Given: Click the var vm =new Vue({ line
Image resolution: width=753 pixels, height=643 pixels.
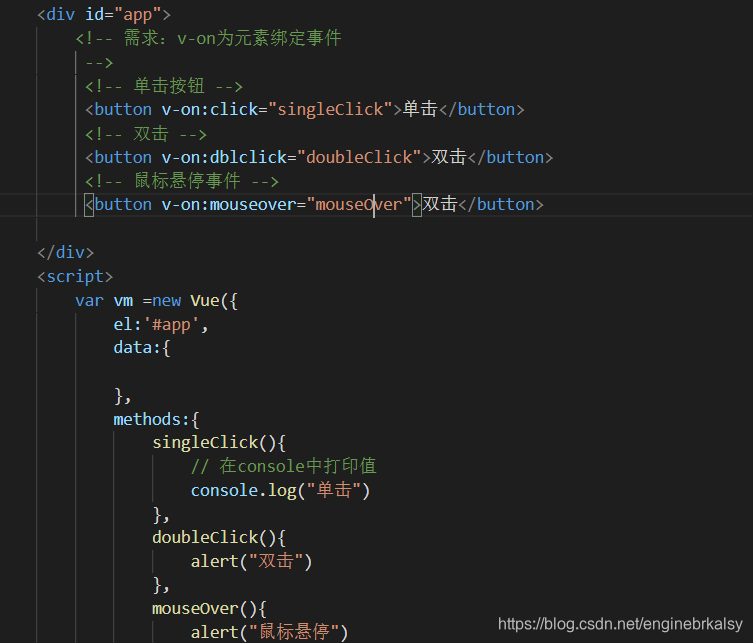Looking at the screenshot, I should [157, 301].
